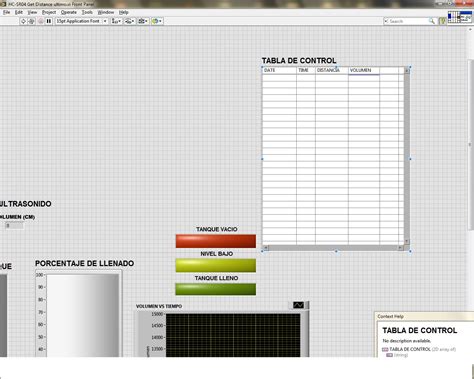The image size is (474, 379).
Task: Select the TIME column header
Action: pyautogui.click(x=306, y=70)
